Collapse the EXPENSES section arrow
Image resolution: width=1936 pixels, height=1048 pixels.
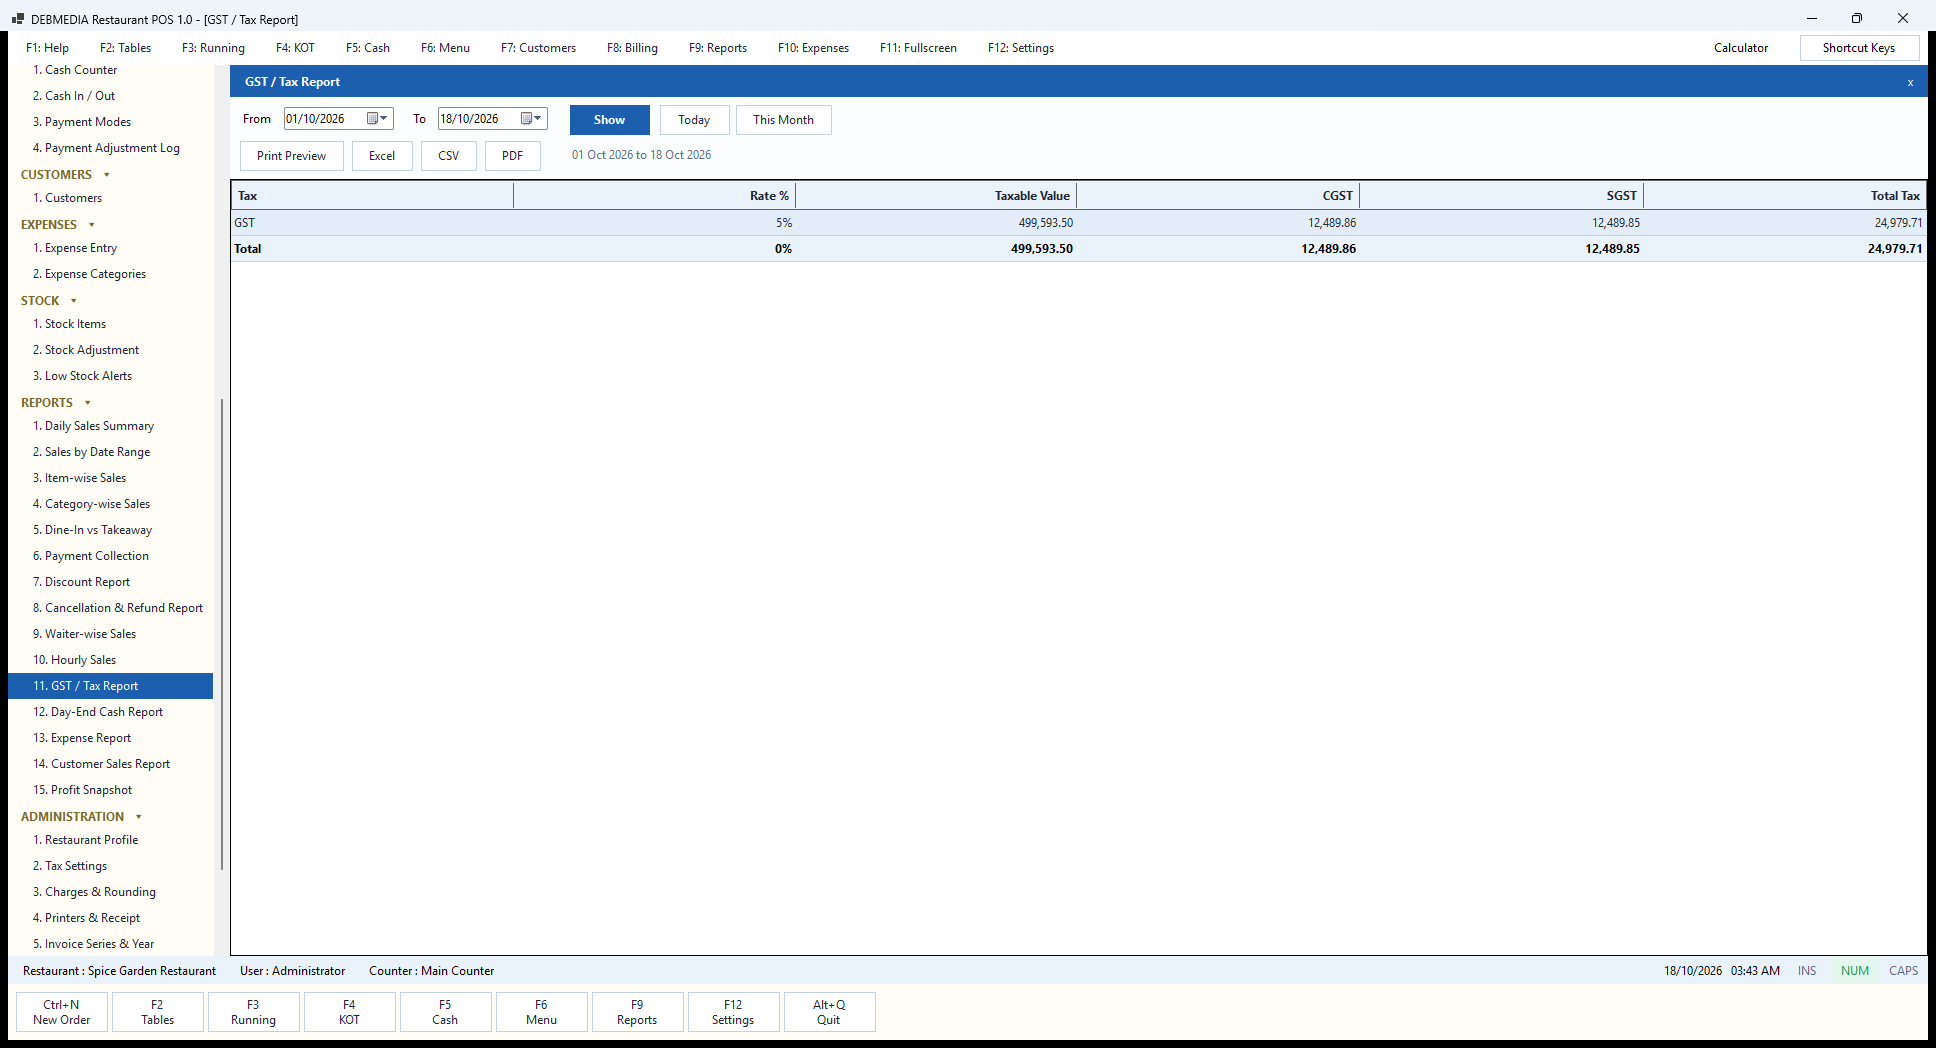coord(92,225)
